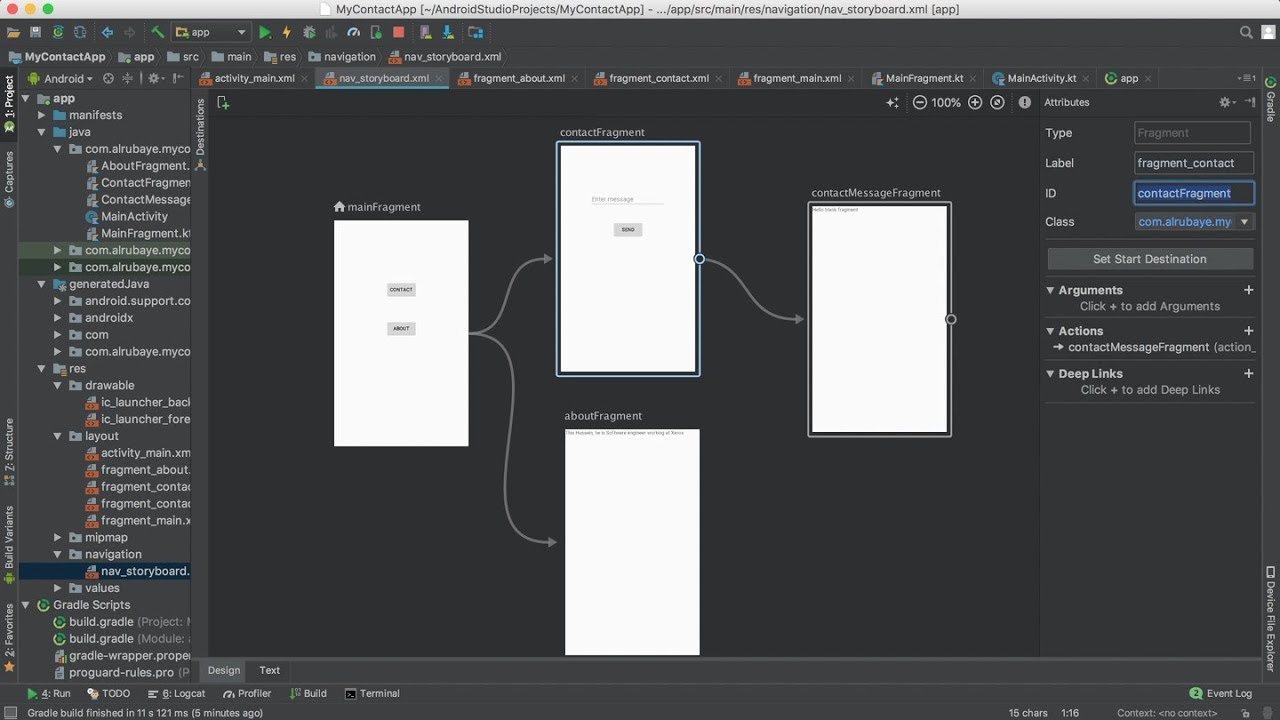Zoom in with the plus magnifier icon
The image size is (1280, 720).
point(975,102)
